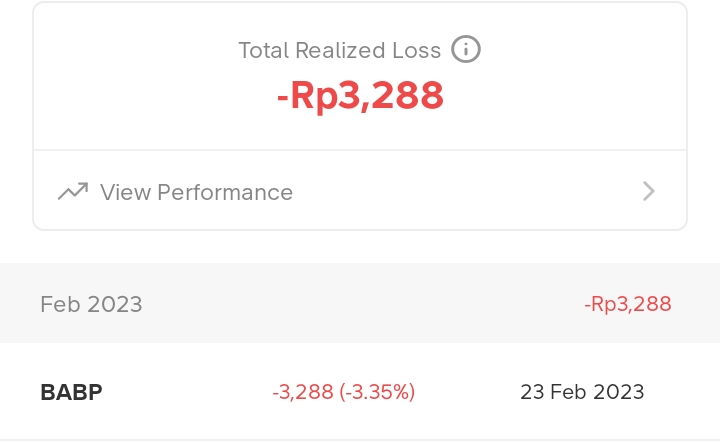Tap the 23 Feb 2023 transaction date
Image resolution: width=720 pixels, height=442 pixels.
(x=582, y=392)
